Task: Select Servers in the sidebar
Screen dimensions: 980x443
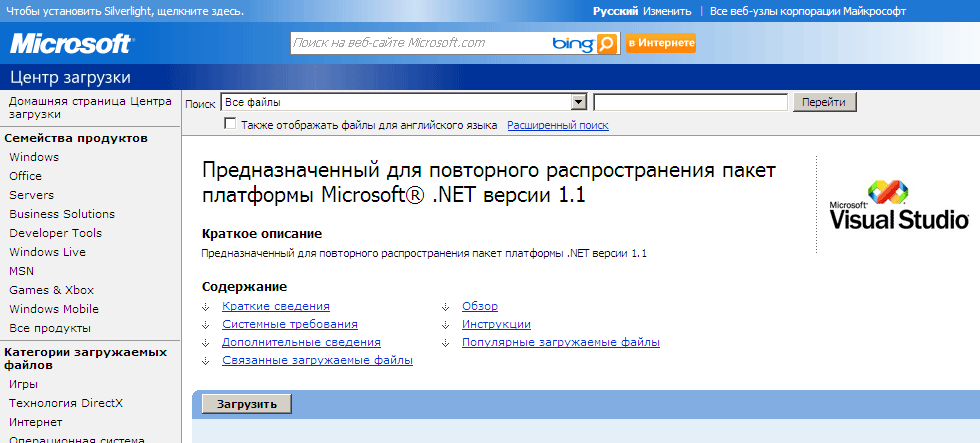Action: (x=31, y=195)
